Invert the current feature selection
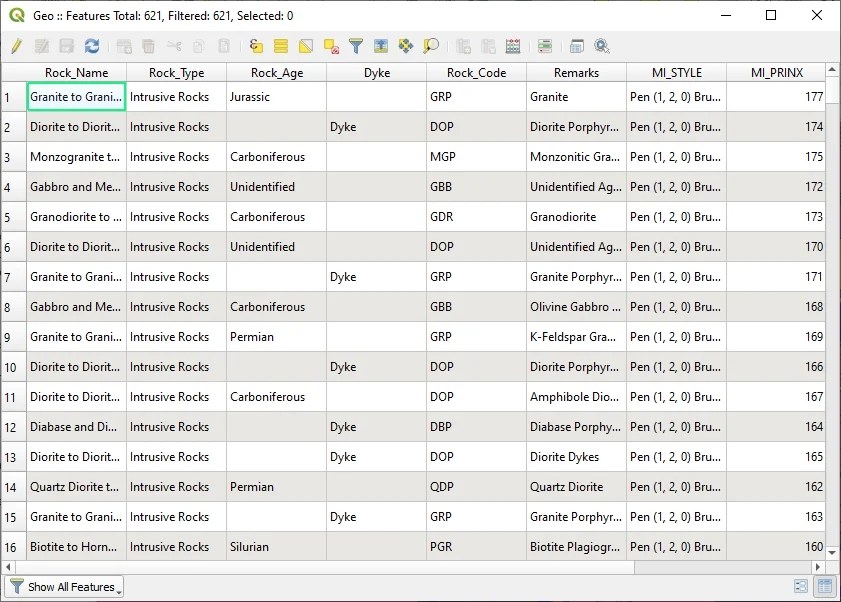Viewport: 841px width, 602px height. 306,46
